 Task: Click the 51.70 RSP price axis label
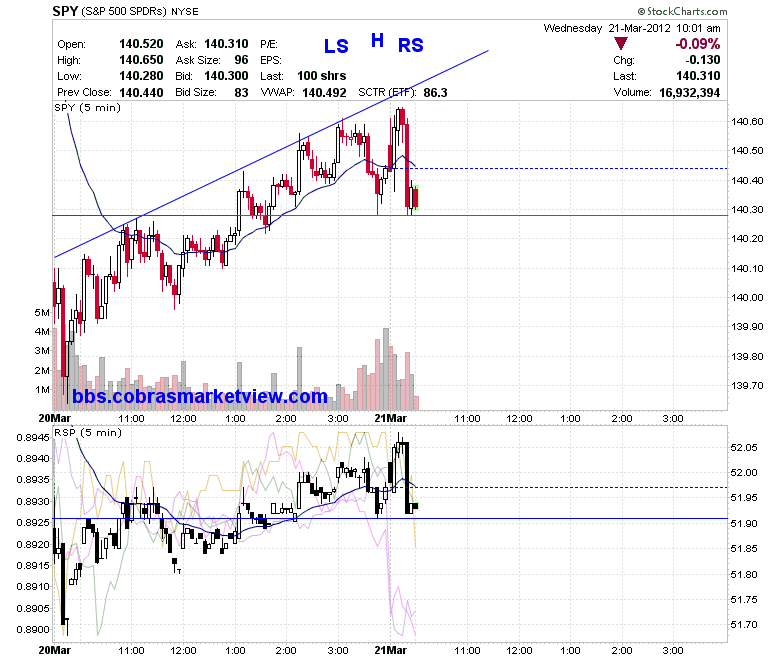tap(744, 625)
